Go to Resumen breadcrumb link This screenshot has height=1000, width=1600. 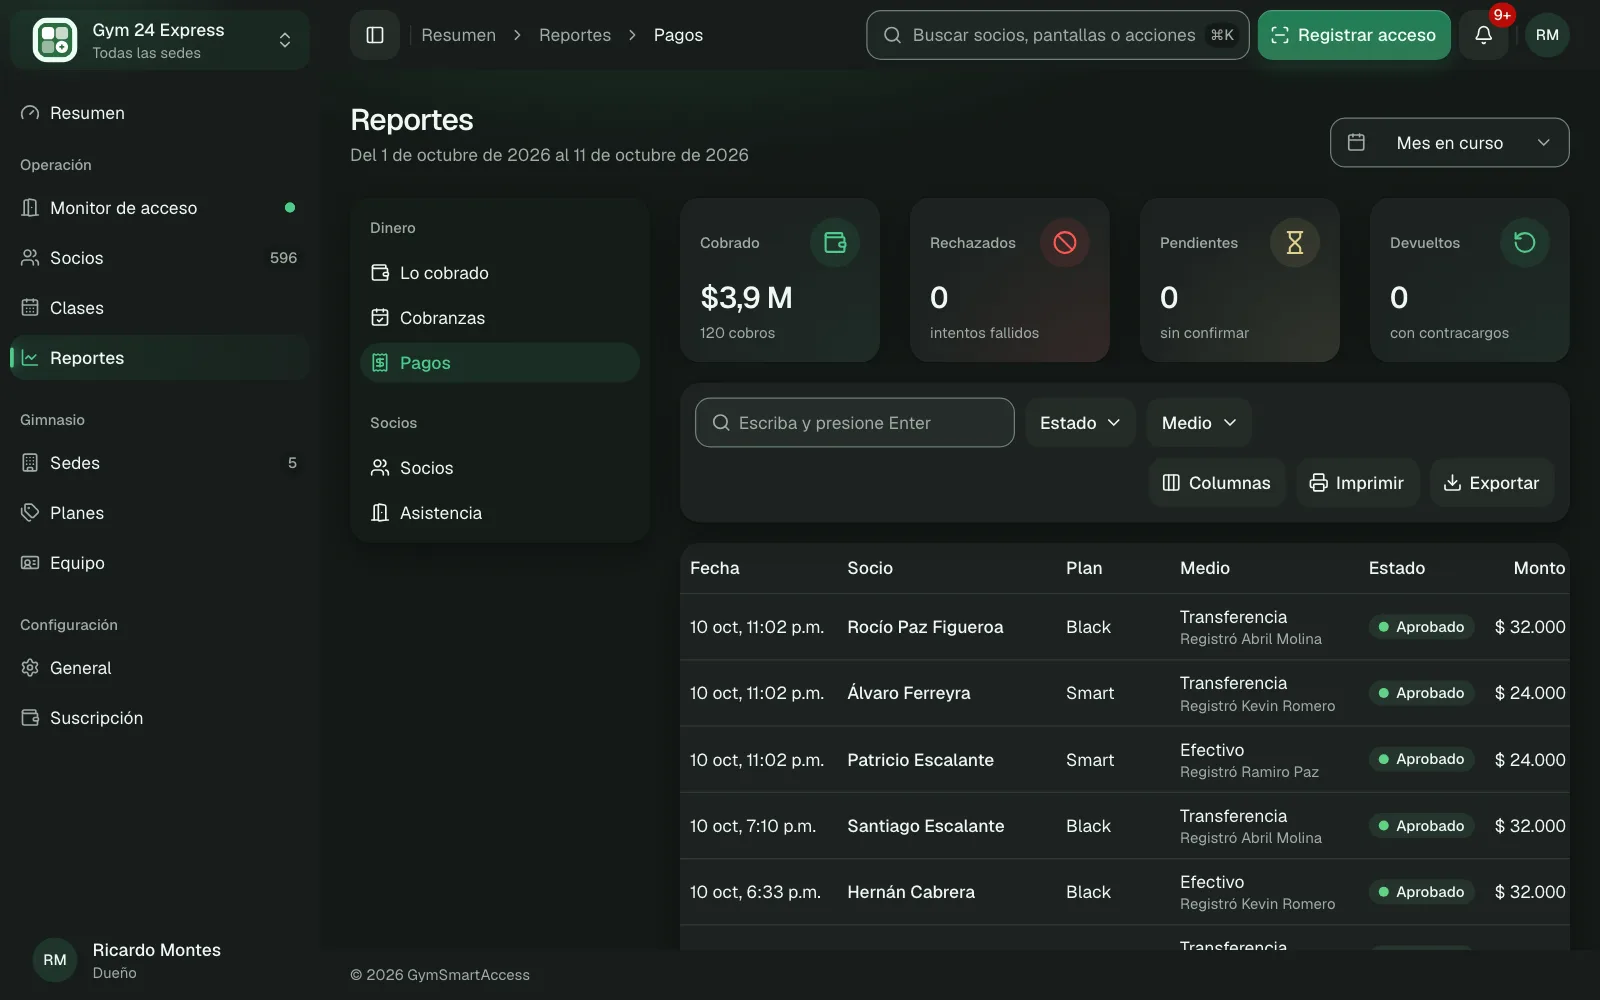(458, 35)
